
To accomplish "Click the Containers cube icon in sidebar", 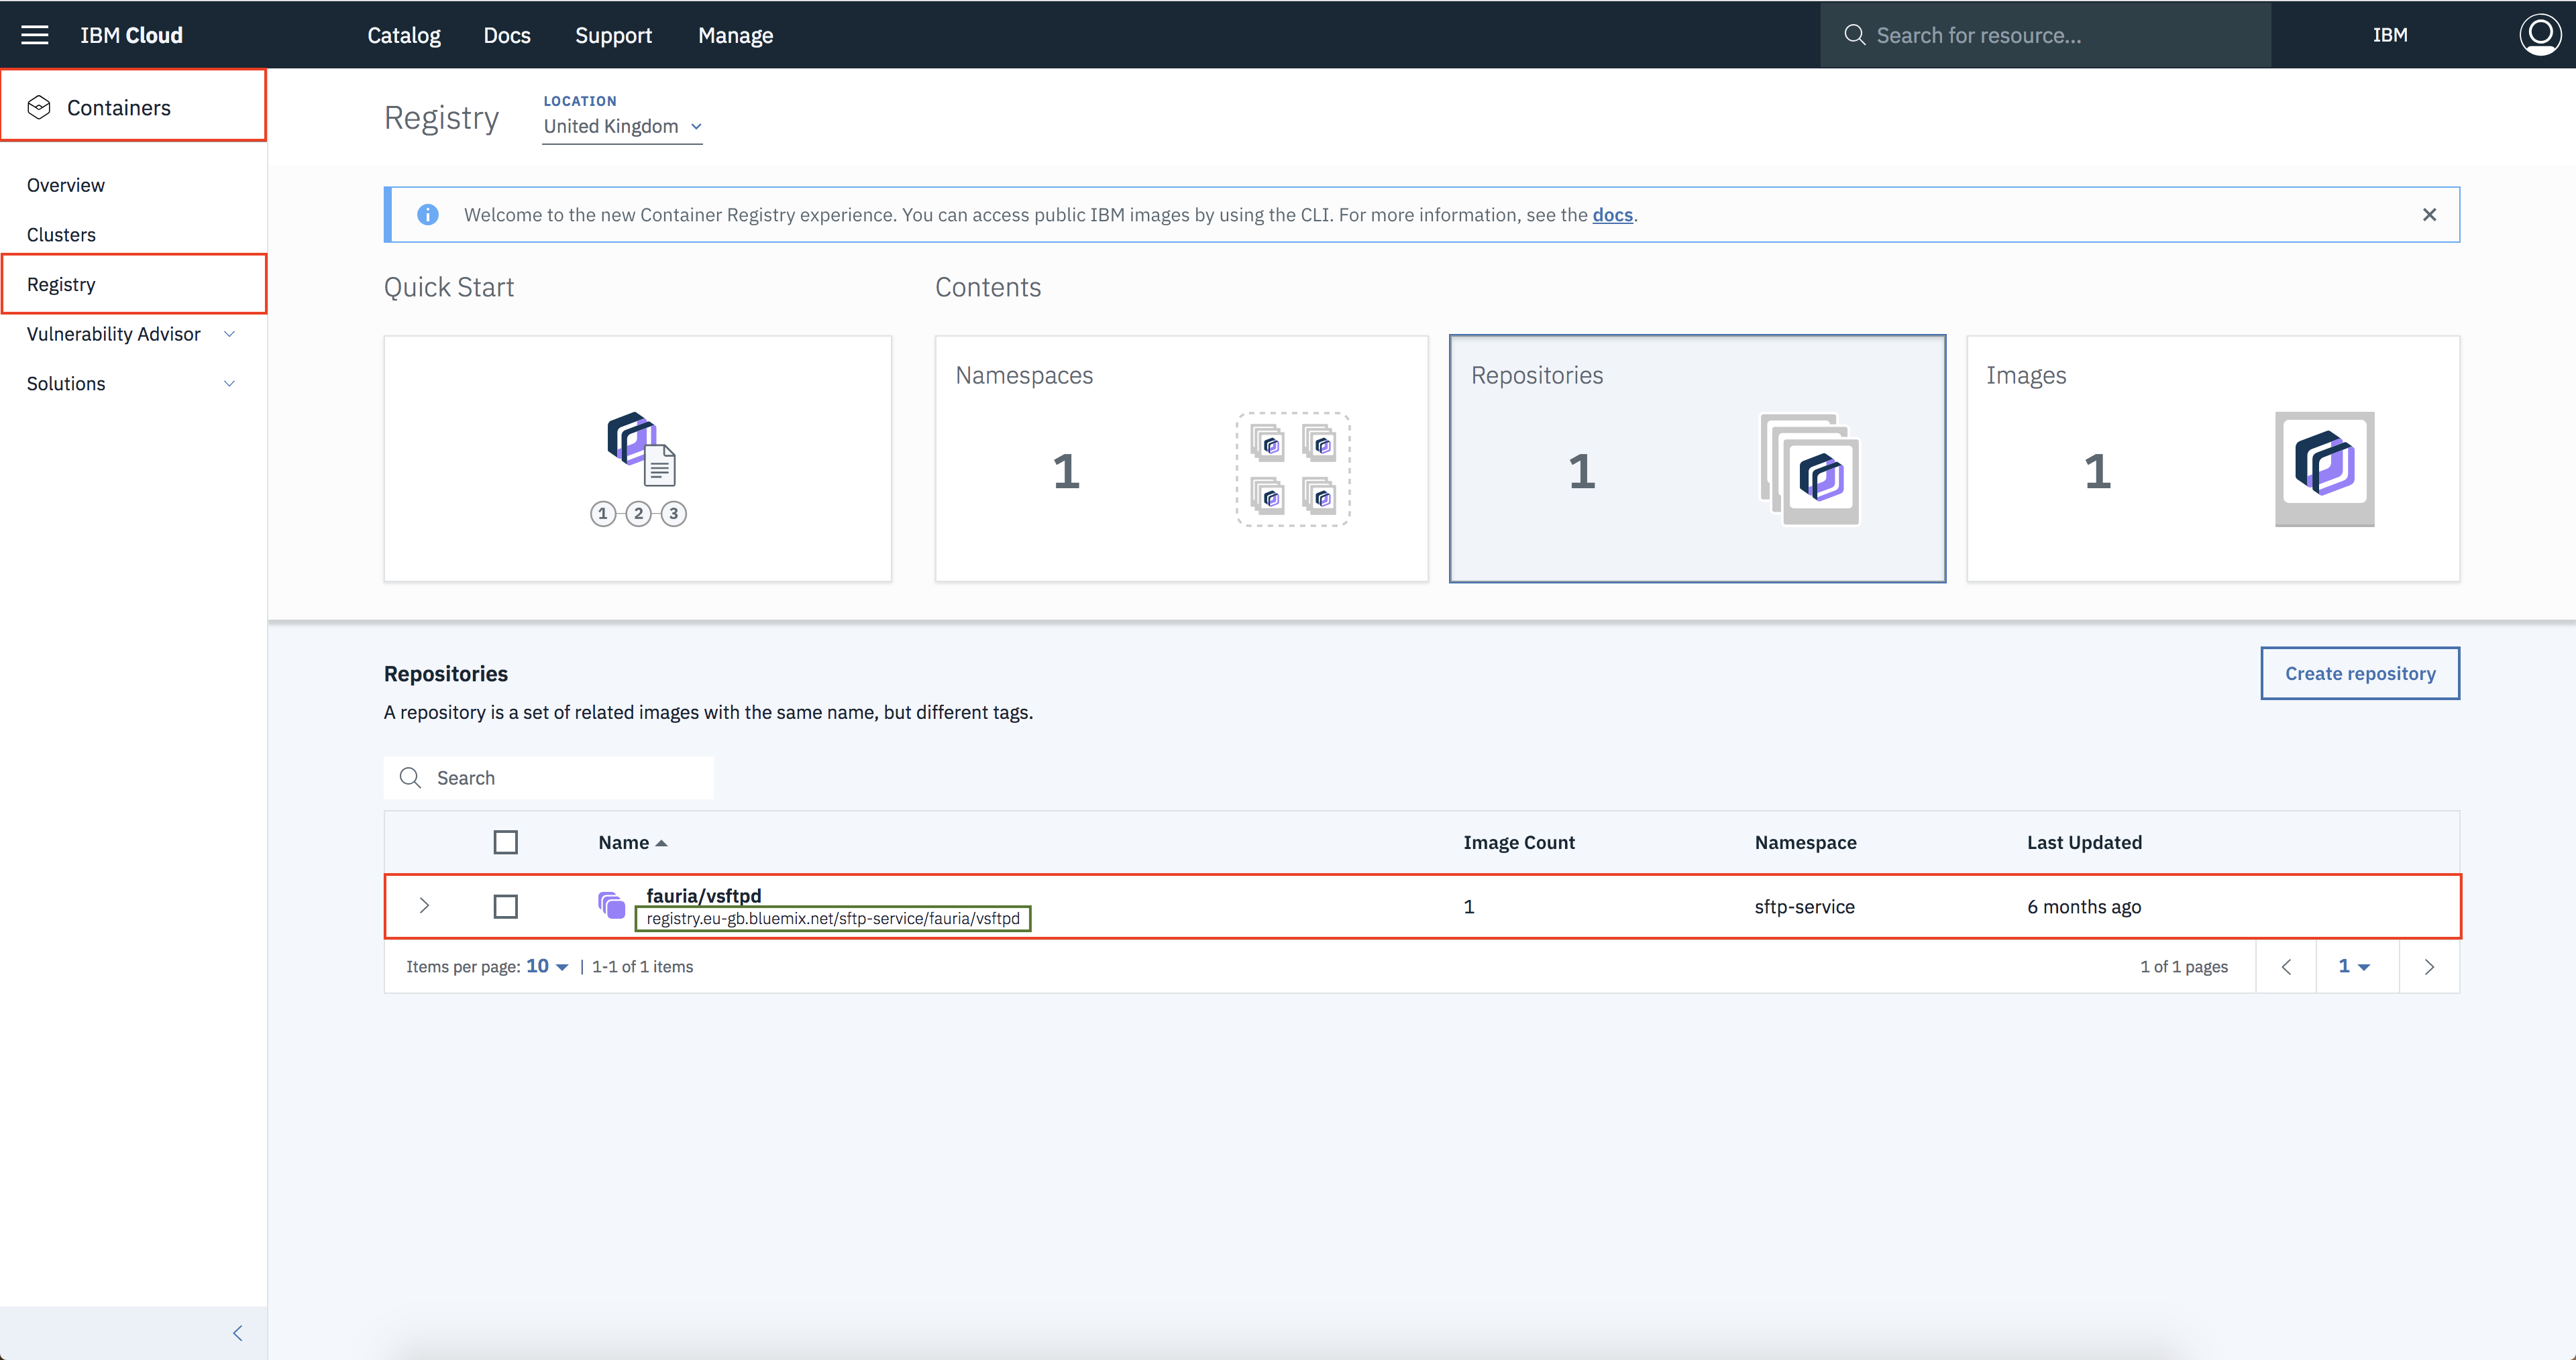I will pyautogui.click(x=39, y=107).
